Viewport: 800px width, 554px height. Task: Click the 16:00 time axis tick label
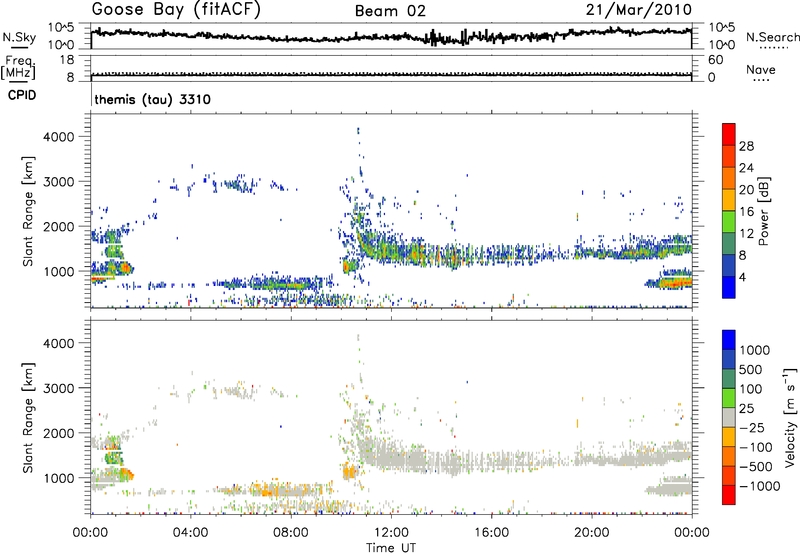pyautogui.click(x=491, y=533)
